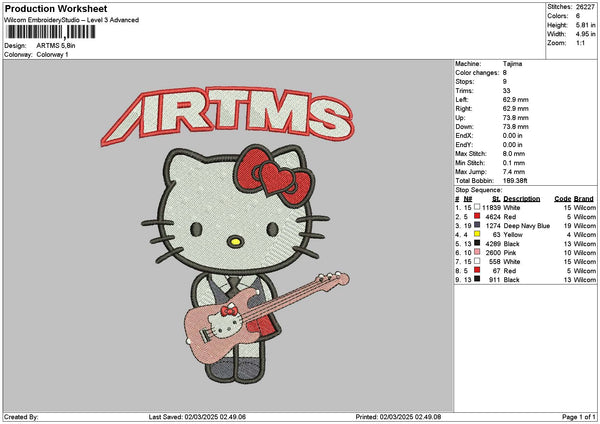Click the 'Printed: 02/03/2025 02.49.08' text
The height and width of the screenshot is (424, 600).
(398, 417)
